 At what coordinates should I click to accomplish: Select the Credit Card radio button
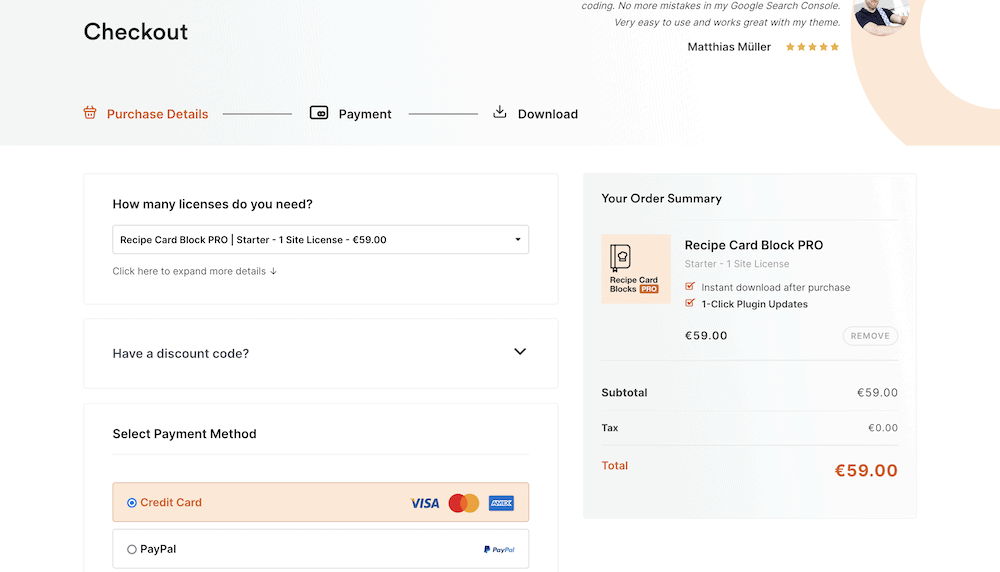(131, 503)
